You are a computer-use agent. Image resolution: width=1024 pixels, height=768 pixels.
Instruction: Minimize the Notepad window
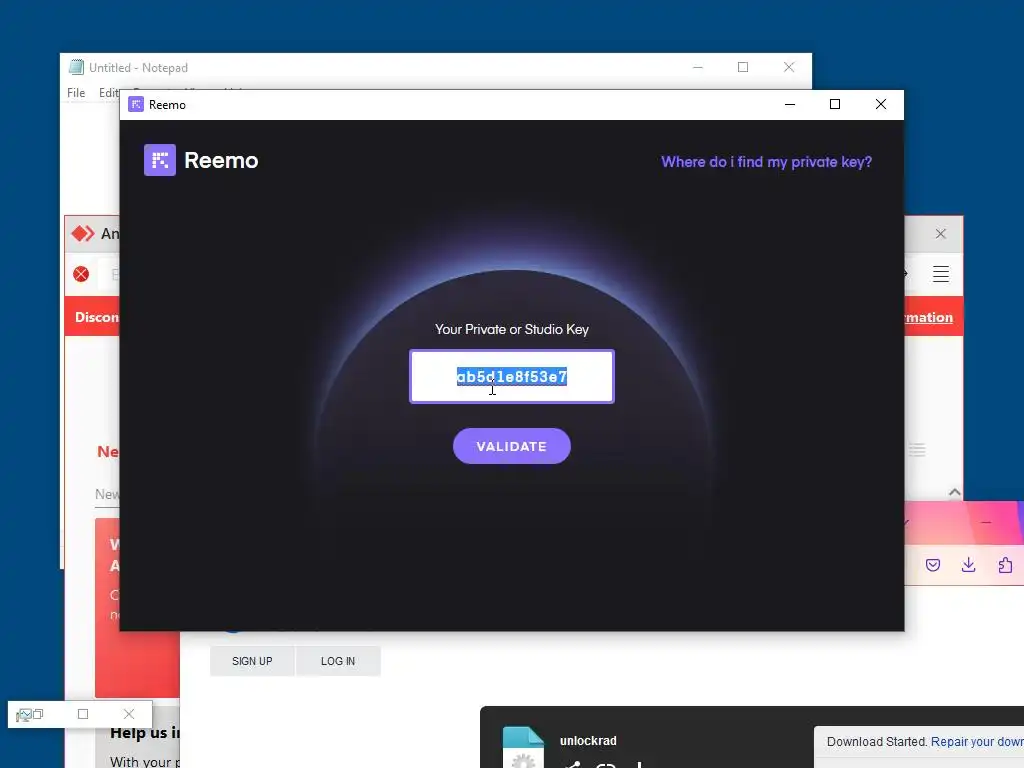click(697, 67)
